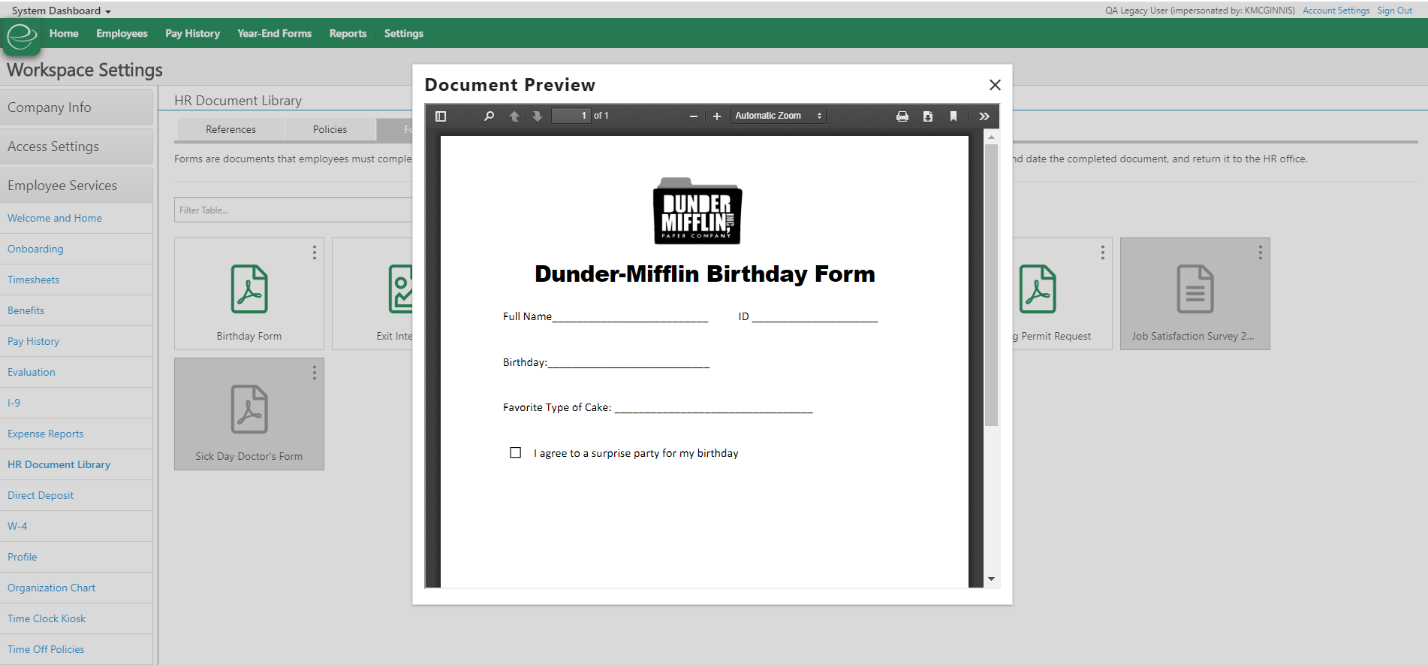Open Birthday Form card options menu
The height and width of the screenshot is (665, 1428).
click(x=314, y=252)
